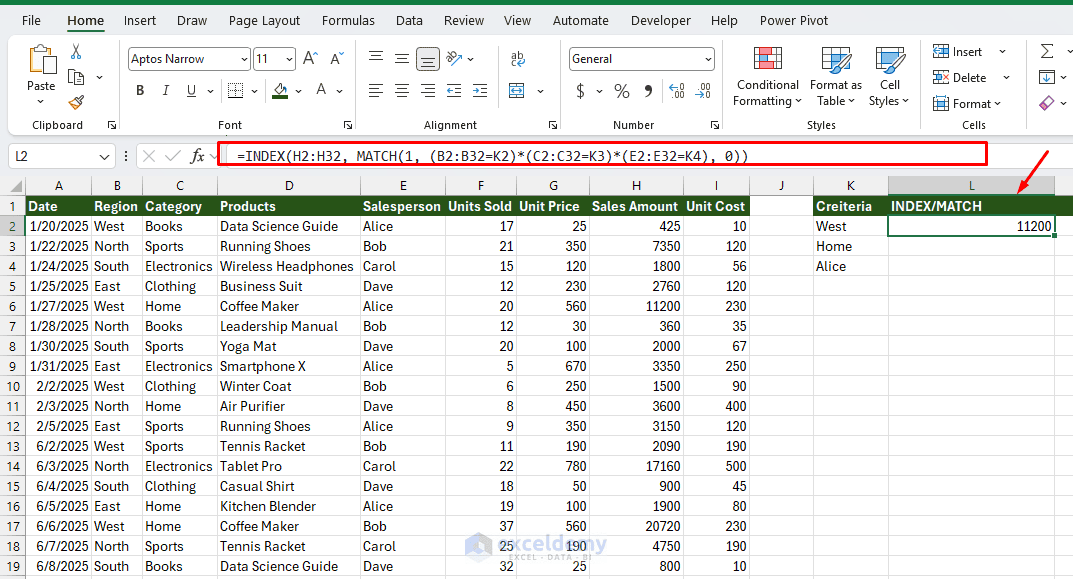Open the File tab
The width and height of the screenshot is (1073, 579).
31,21
